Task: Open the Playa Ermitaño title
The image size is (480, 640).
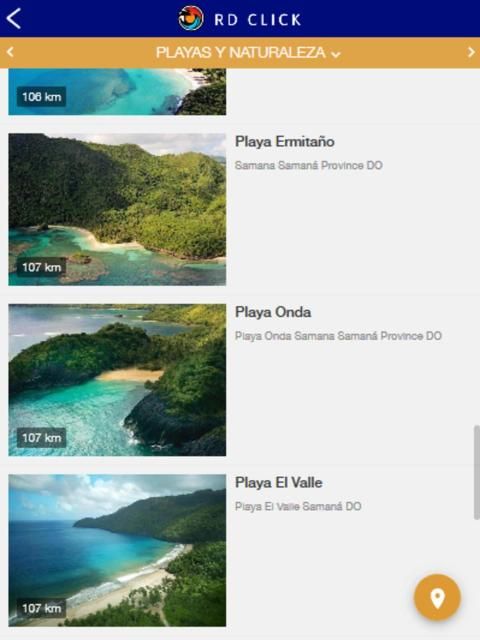Action: [284, 142]
